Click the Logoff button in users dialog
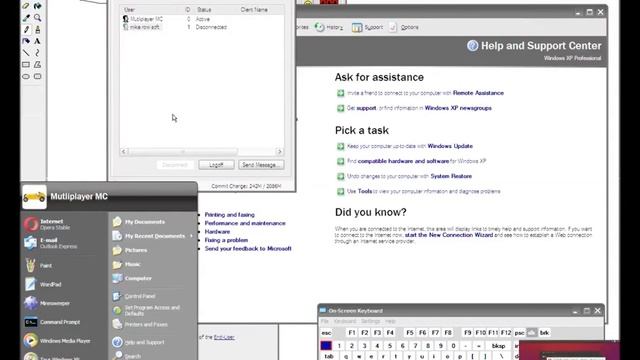Image resolution: width=640 pixels, height=360 pixels. [216, 165]
